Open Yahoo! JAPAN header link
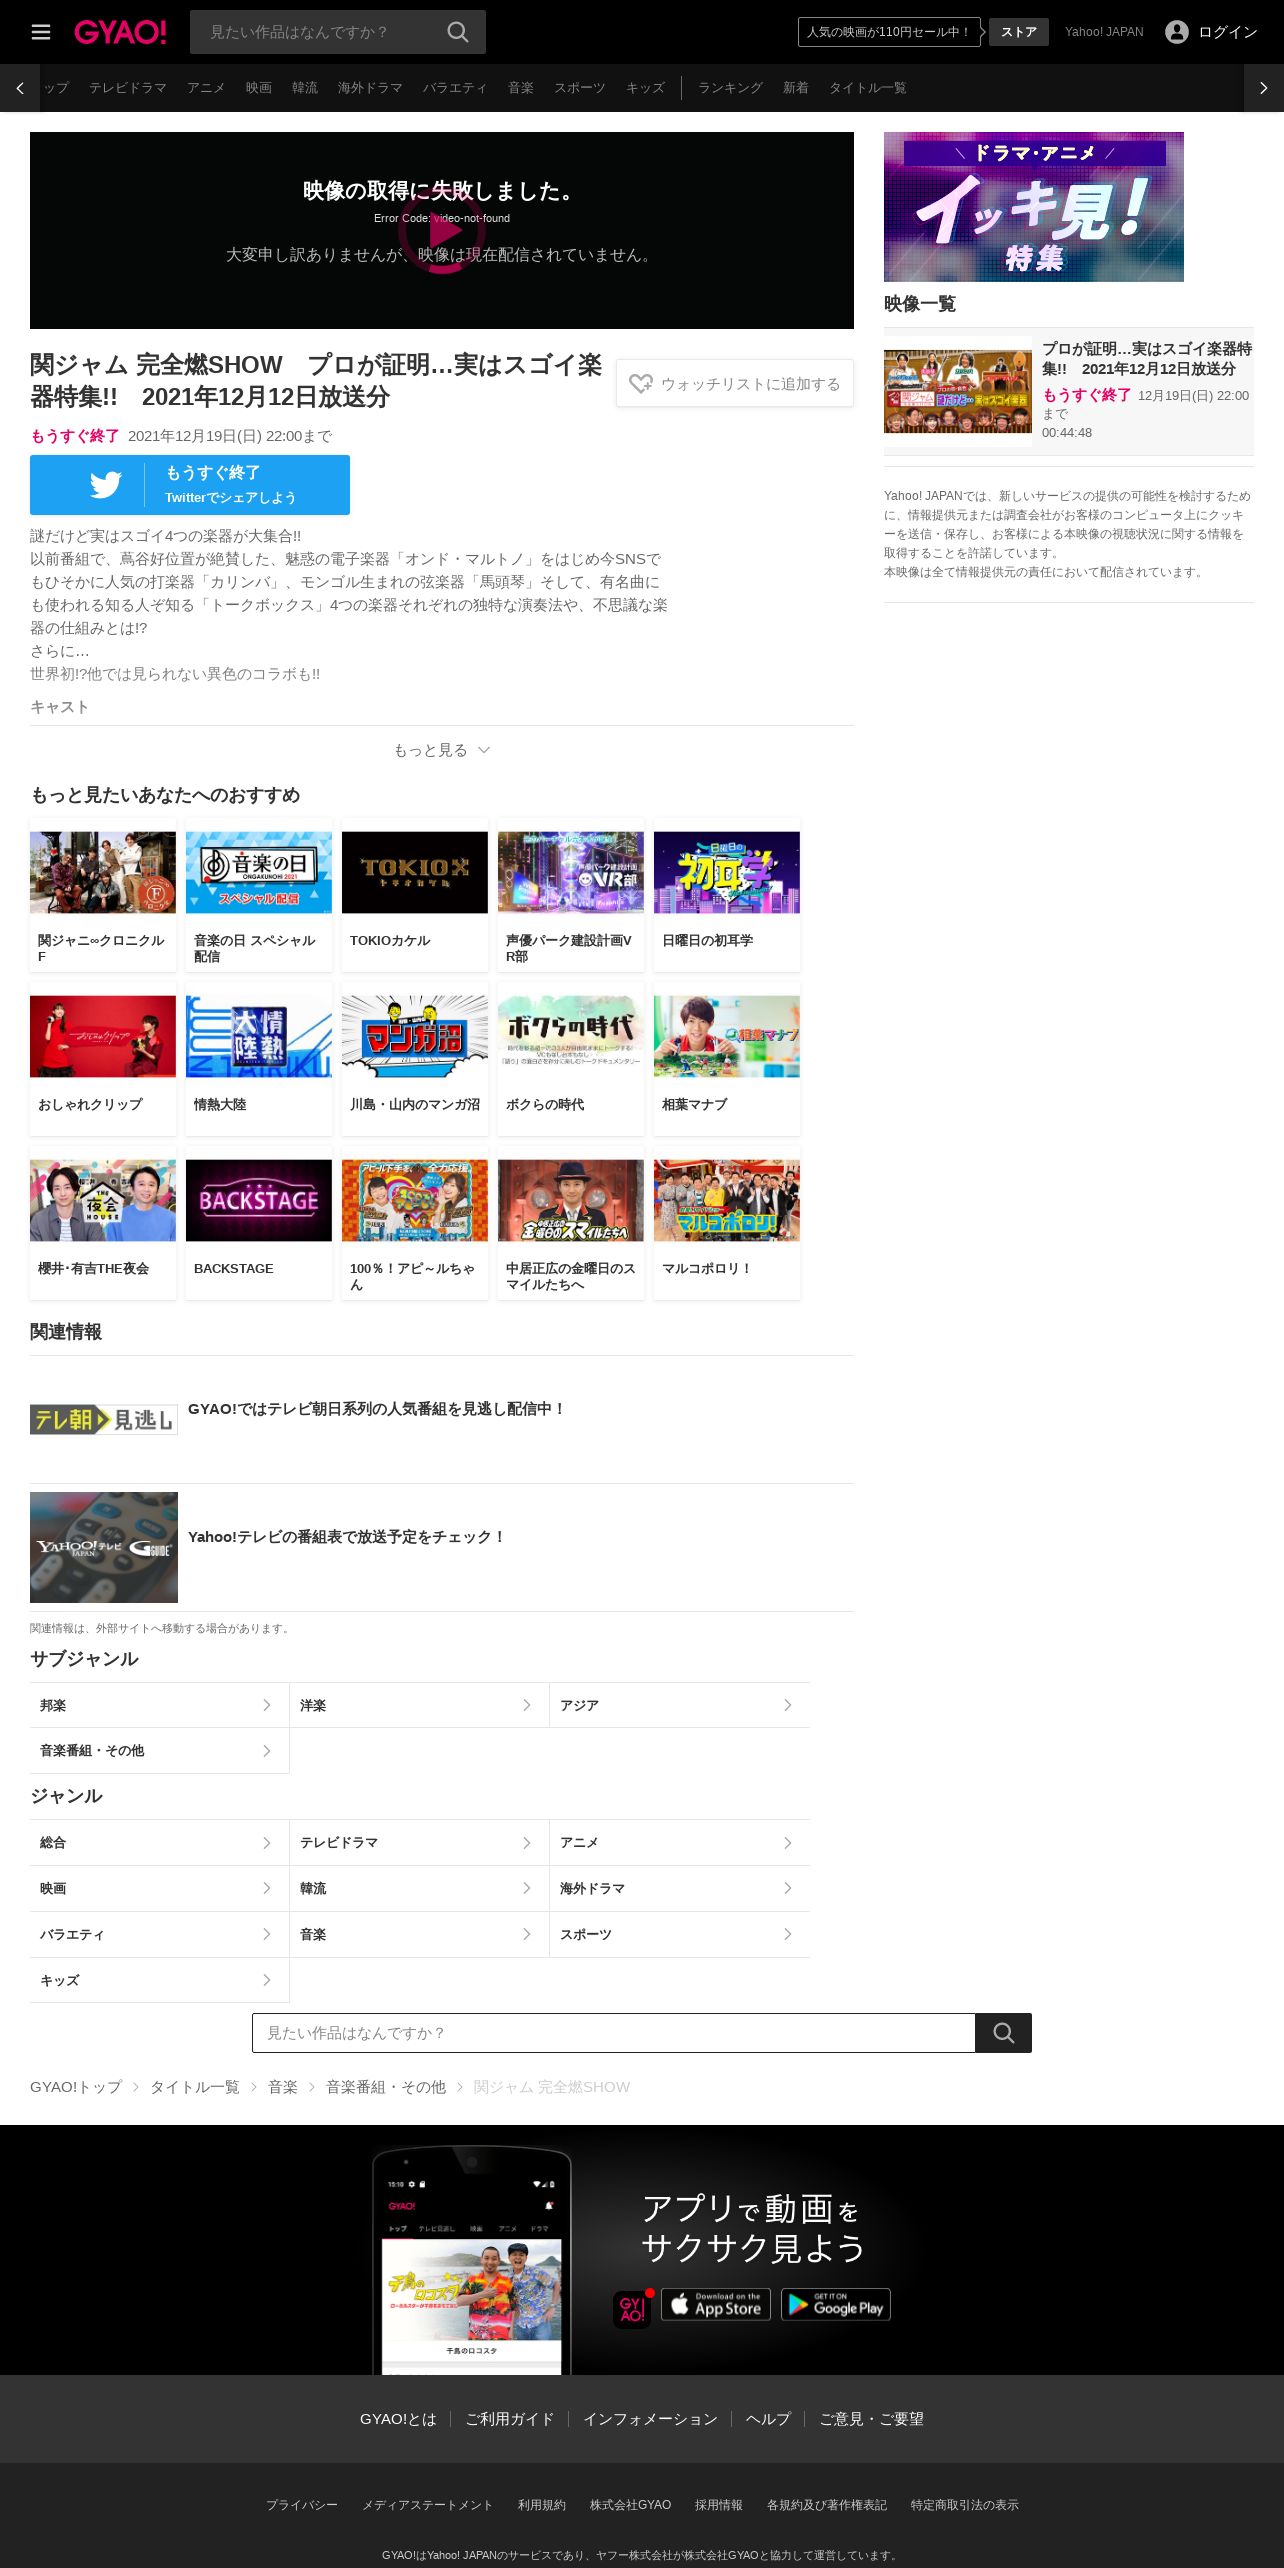The width and height of the screenshot is (1284, 2568). click(x=1104, y=32)
